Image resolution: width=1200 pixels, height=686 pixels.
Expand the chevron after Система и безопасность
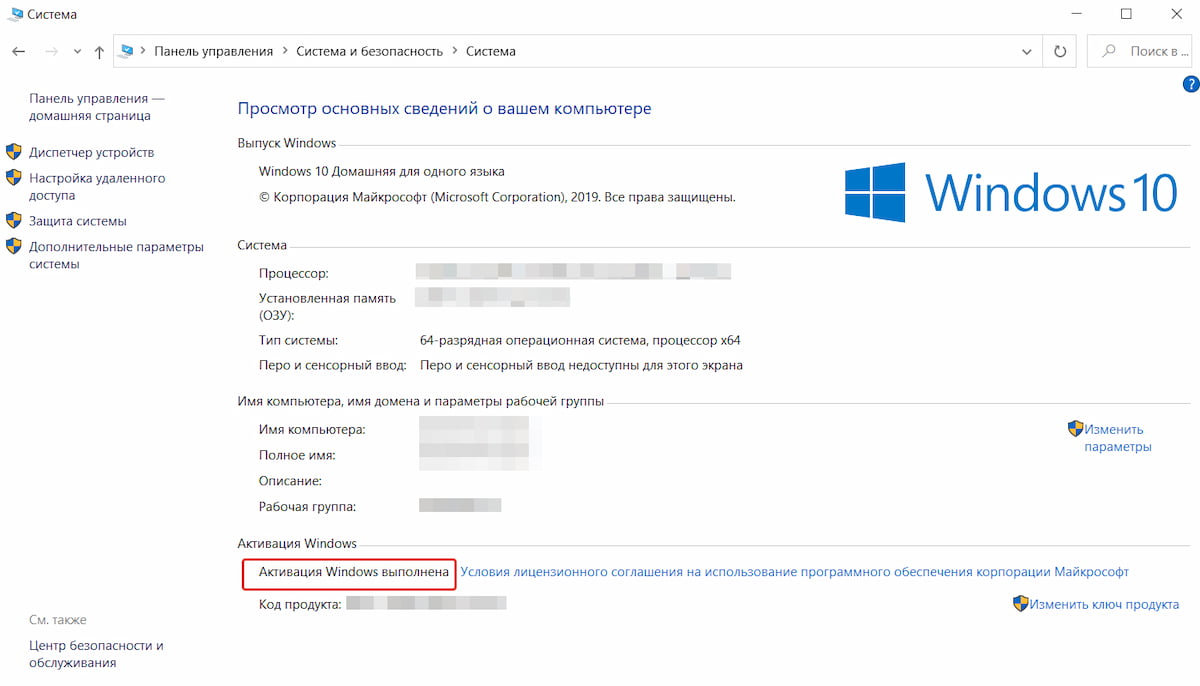coord(455,51)
